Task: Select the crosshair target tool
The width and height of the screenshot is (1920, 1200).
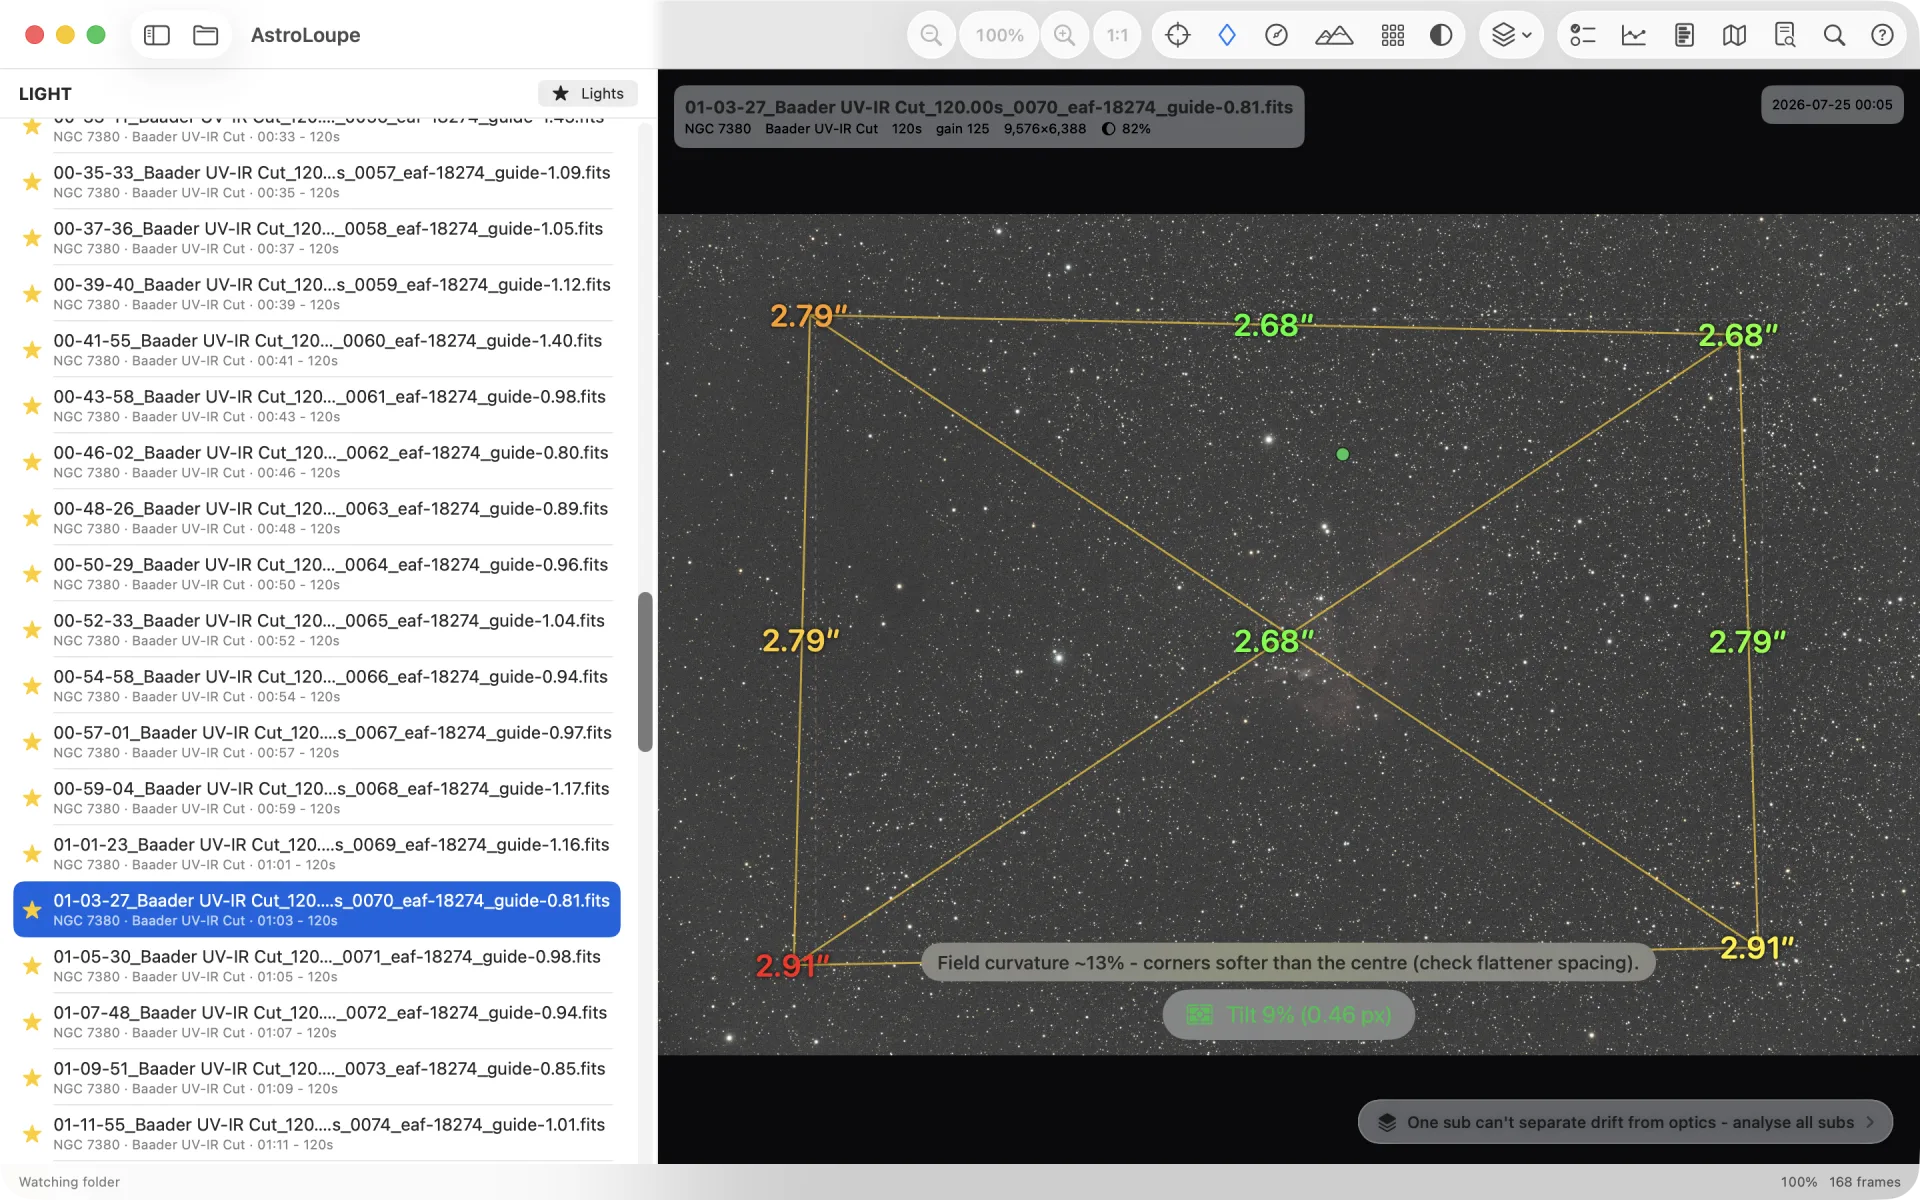Action: click(1178, 35)
